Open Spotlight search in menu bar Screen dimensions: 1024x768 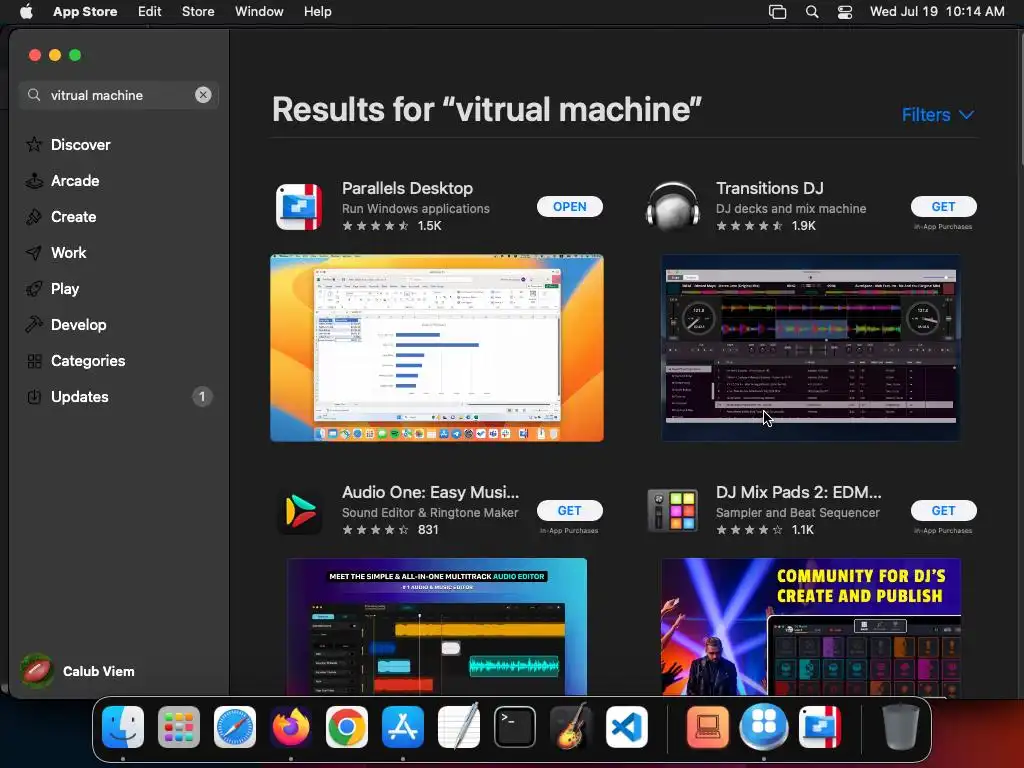click(812, 12)
